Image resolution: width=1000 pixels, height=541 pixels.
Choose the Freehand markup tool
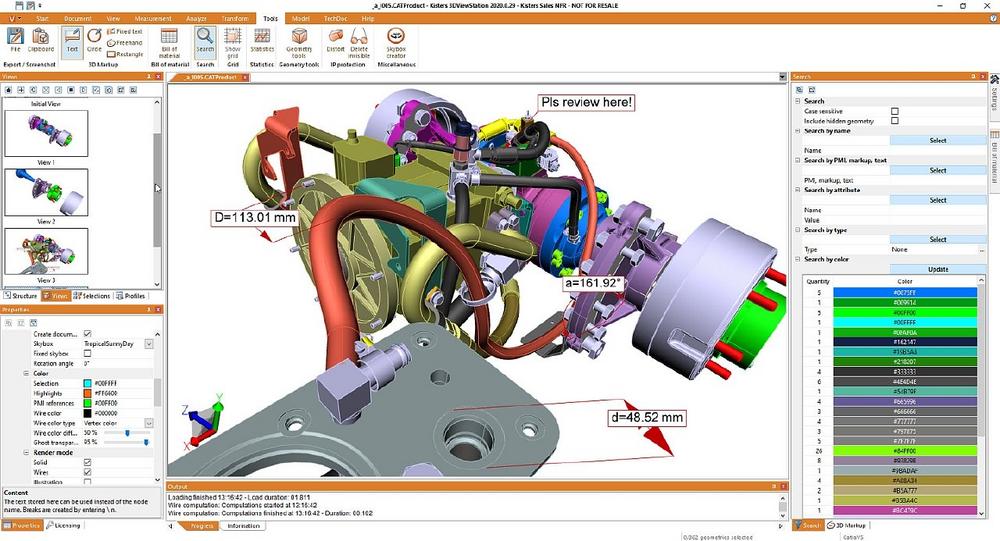(125, 43)
